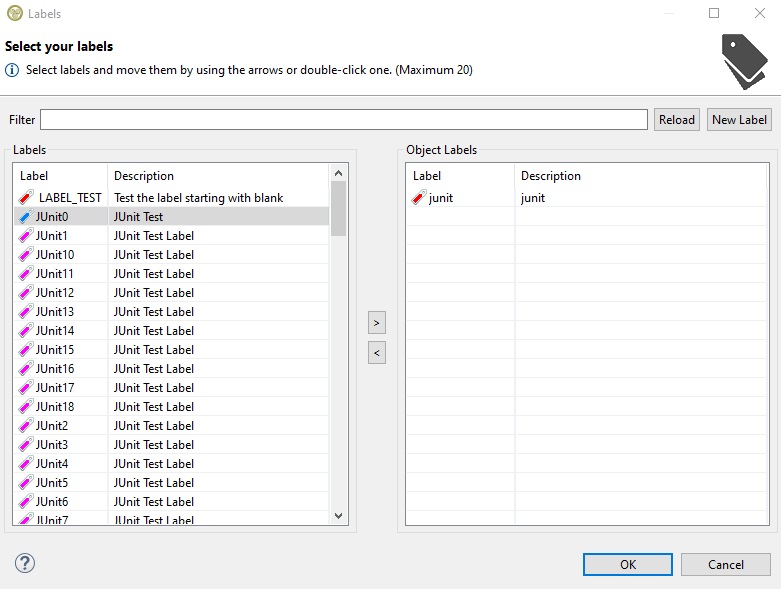Move selected label right with > arrow

377,323
